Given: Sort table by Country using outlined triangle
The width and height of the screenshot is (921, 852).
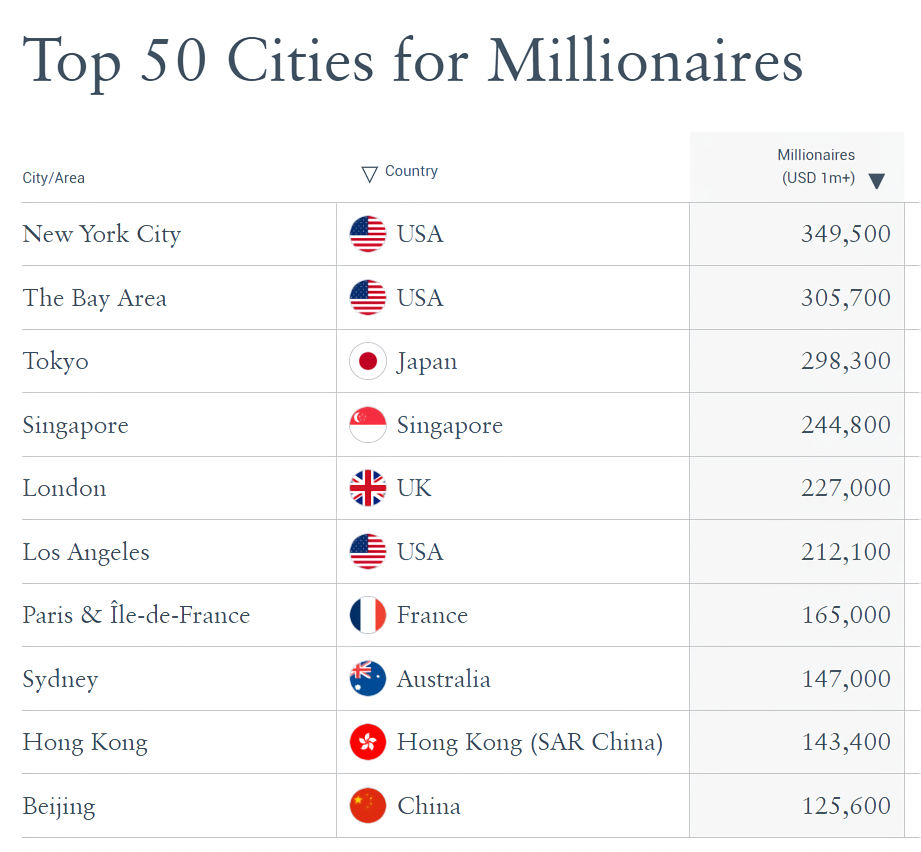Looking at the screenshot, I should (x=369, y=174).
